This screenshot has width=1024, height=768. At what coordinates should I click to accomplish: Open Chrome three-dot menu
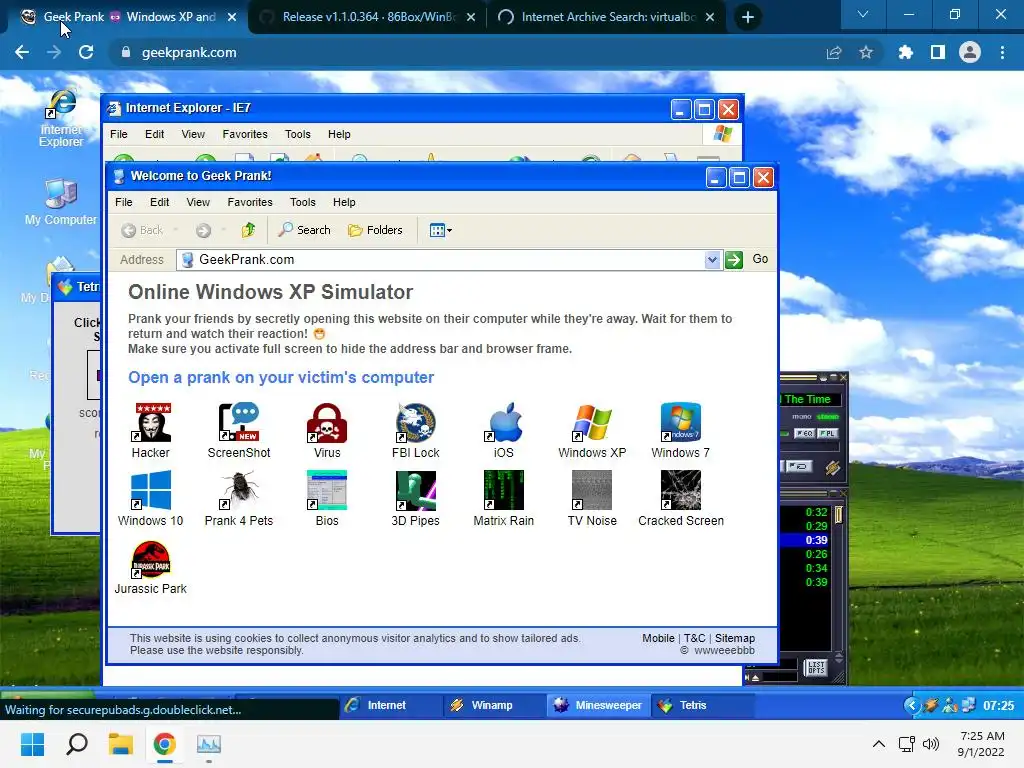tap(1002, 52)
